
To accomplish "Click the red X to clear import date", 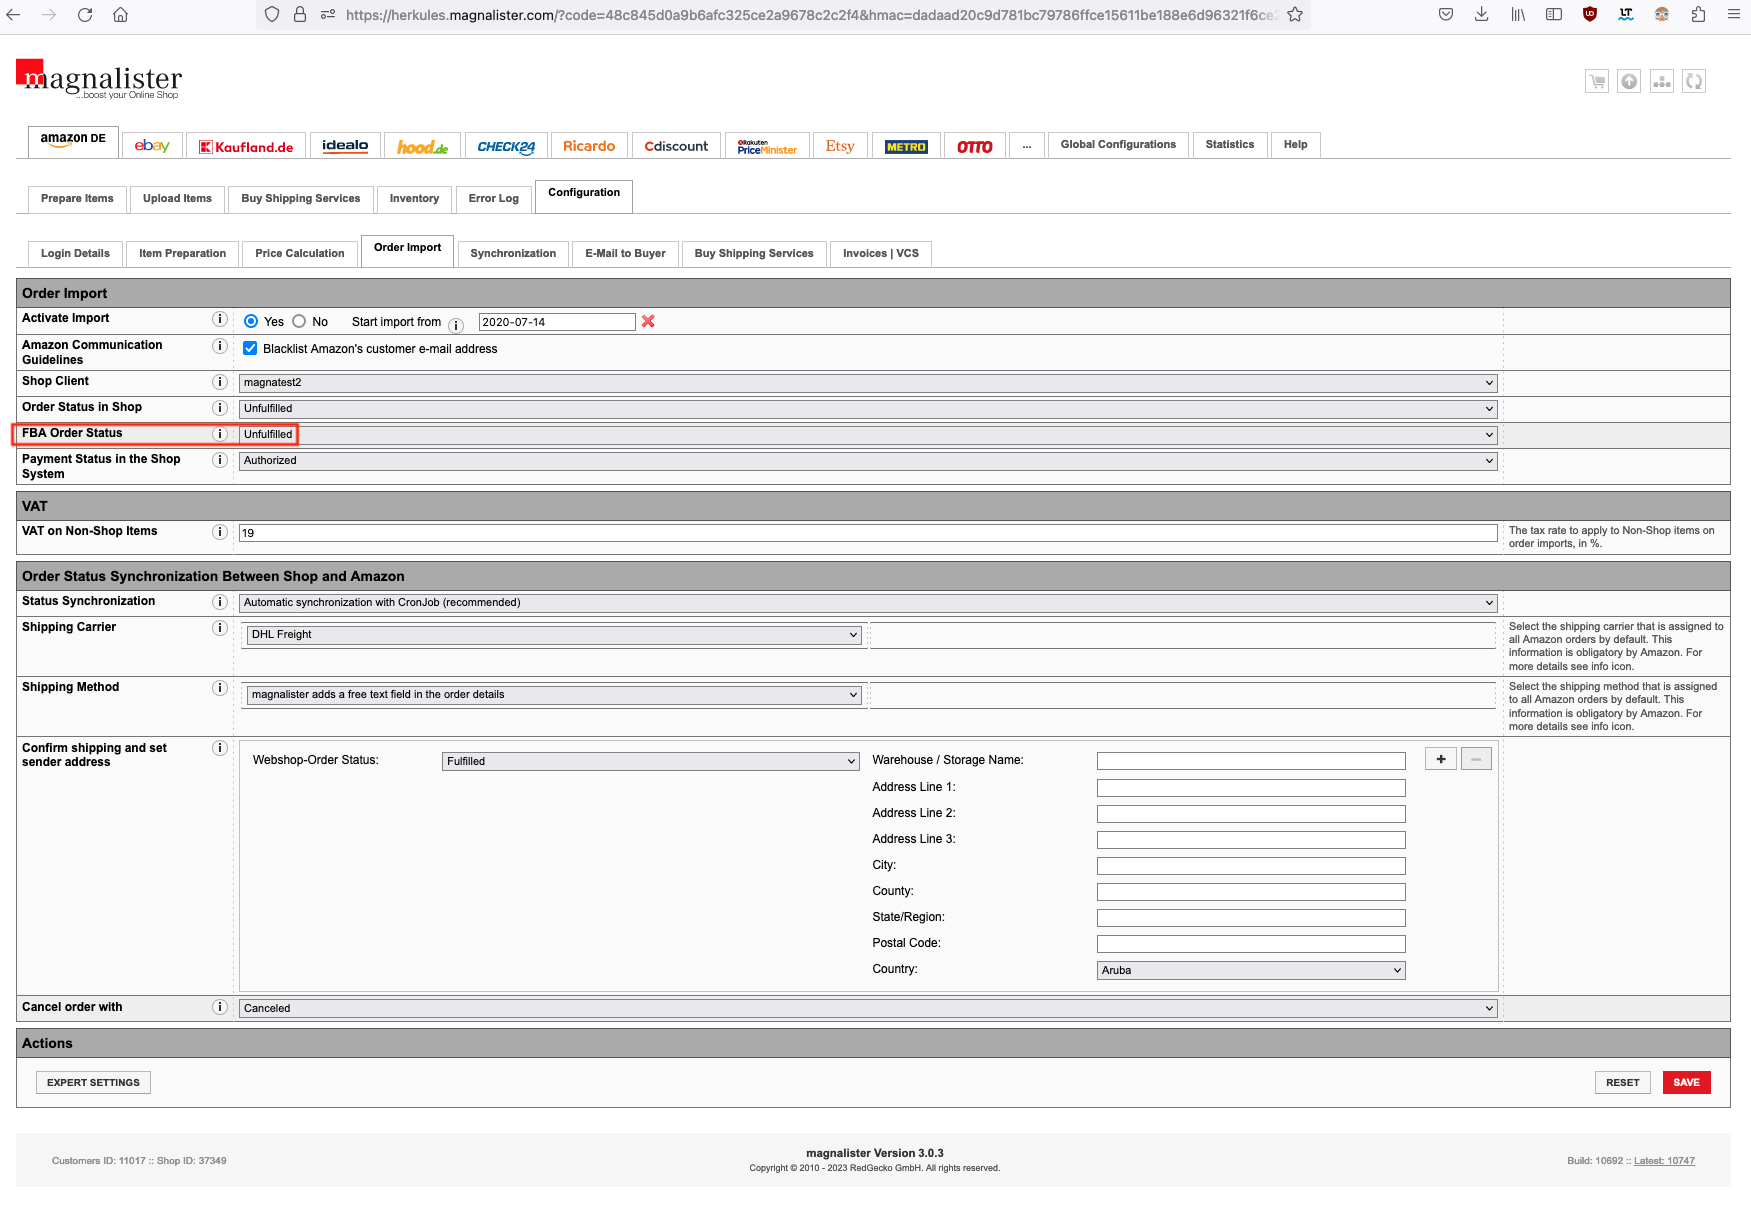I will pos(648,321).
